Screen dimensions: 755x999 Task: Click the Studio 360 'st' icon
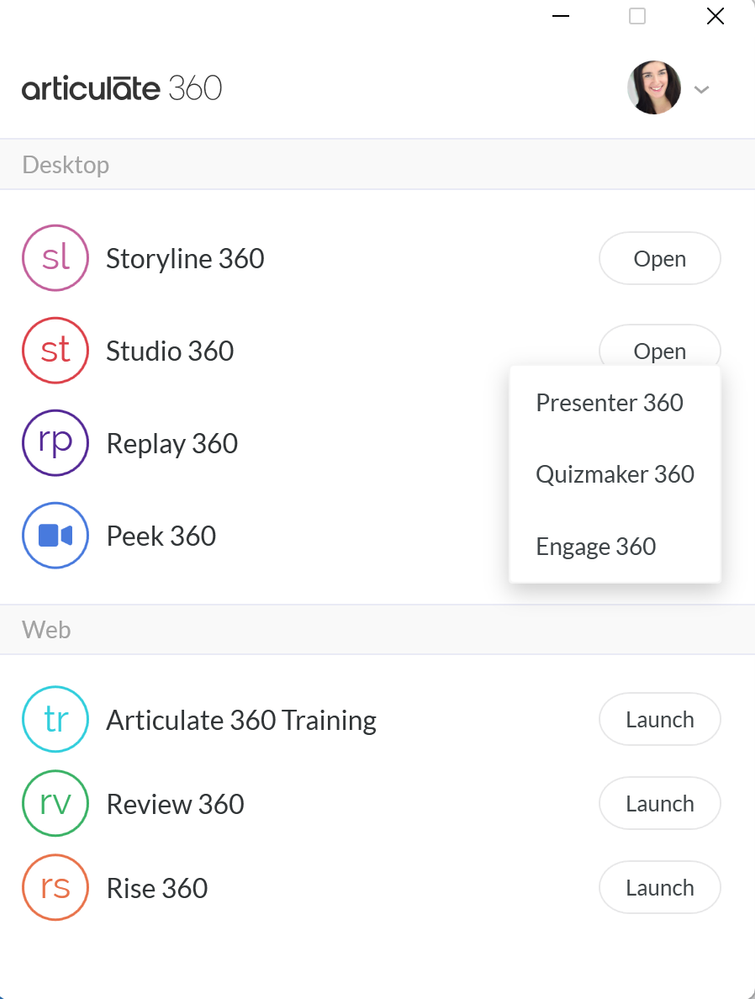[55, 350]
